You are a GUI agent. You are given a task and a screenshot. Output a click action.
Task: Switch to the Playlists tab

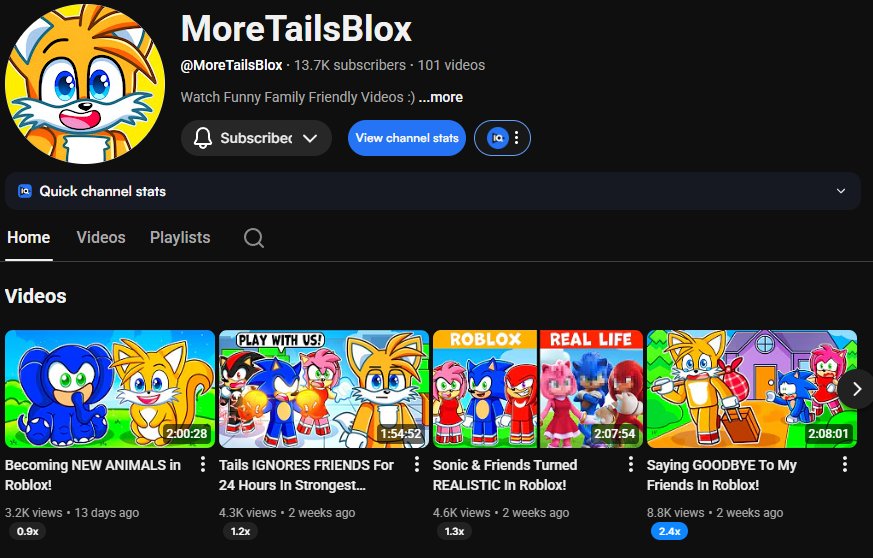point(180,238)
